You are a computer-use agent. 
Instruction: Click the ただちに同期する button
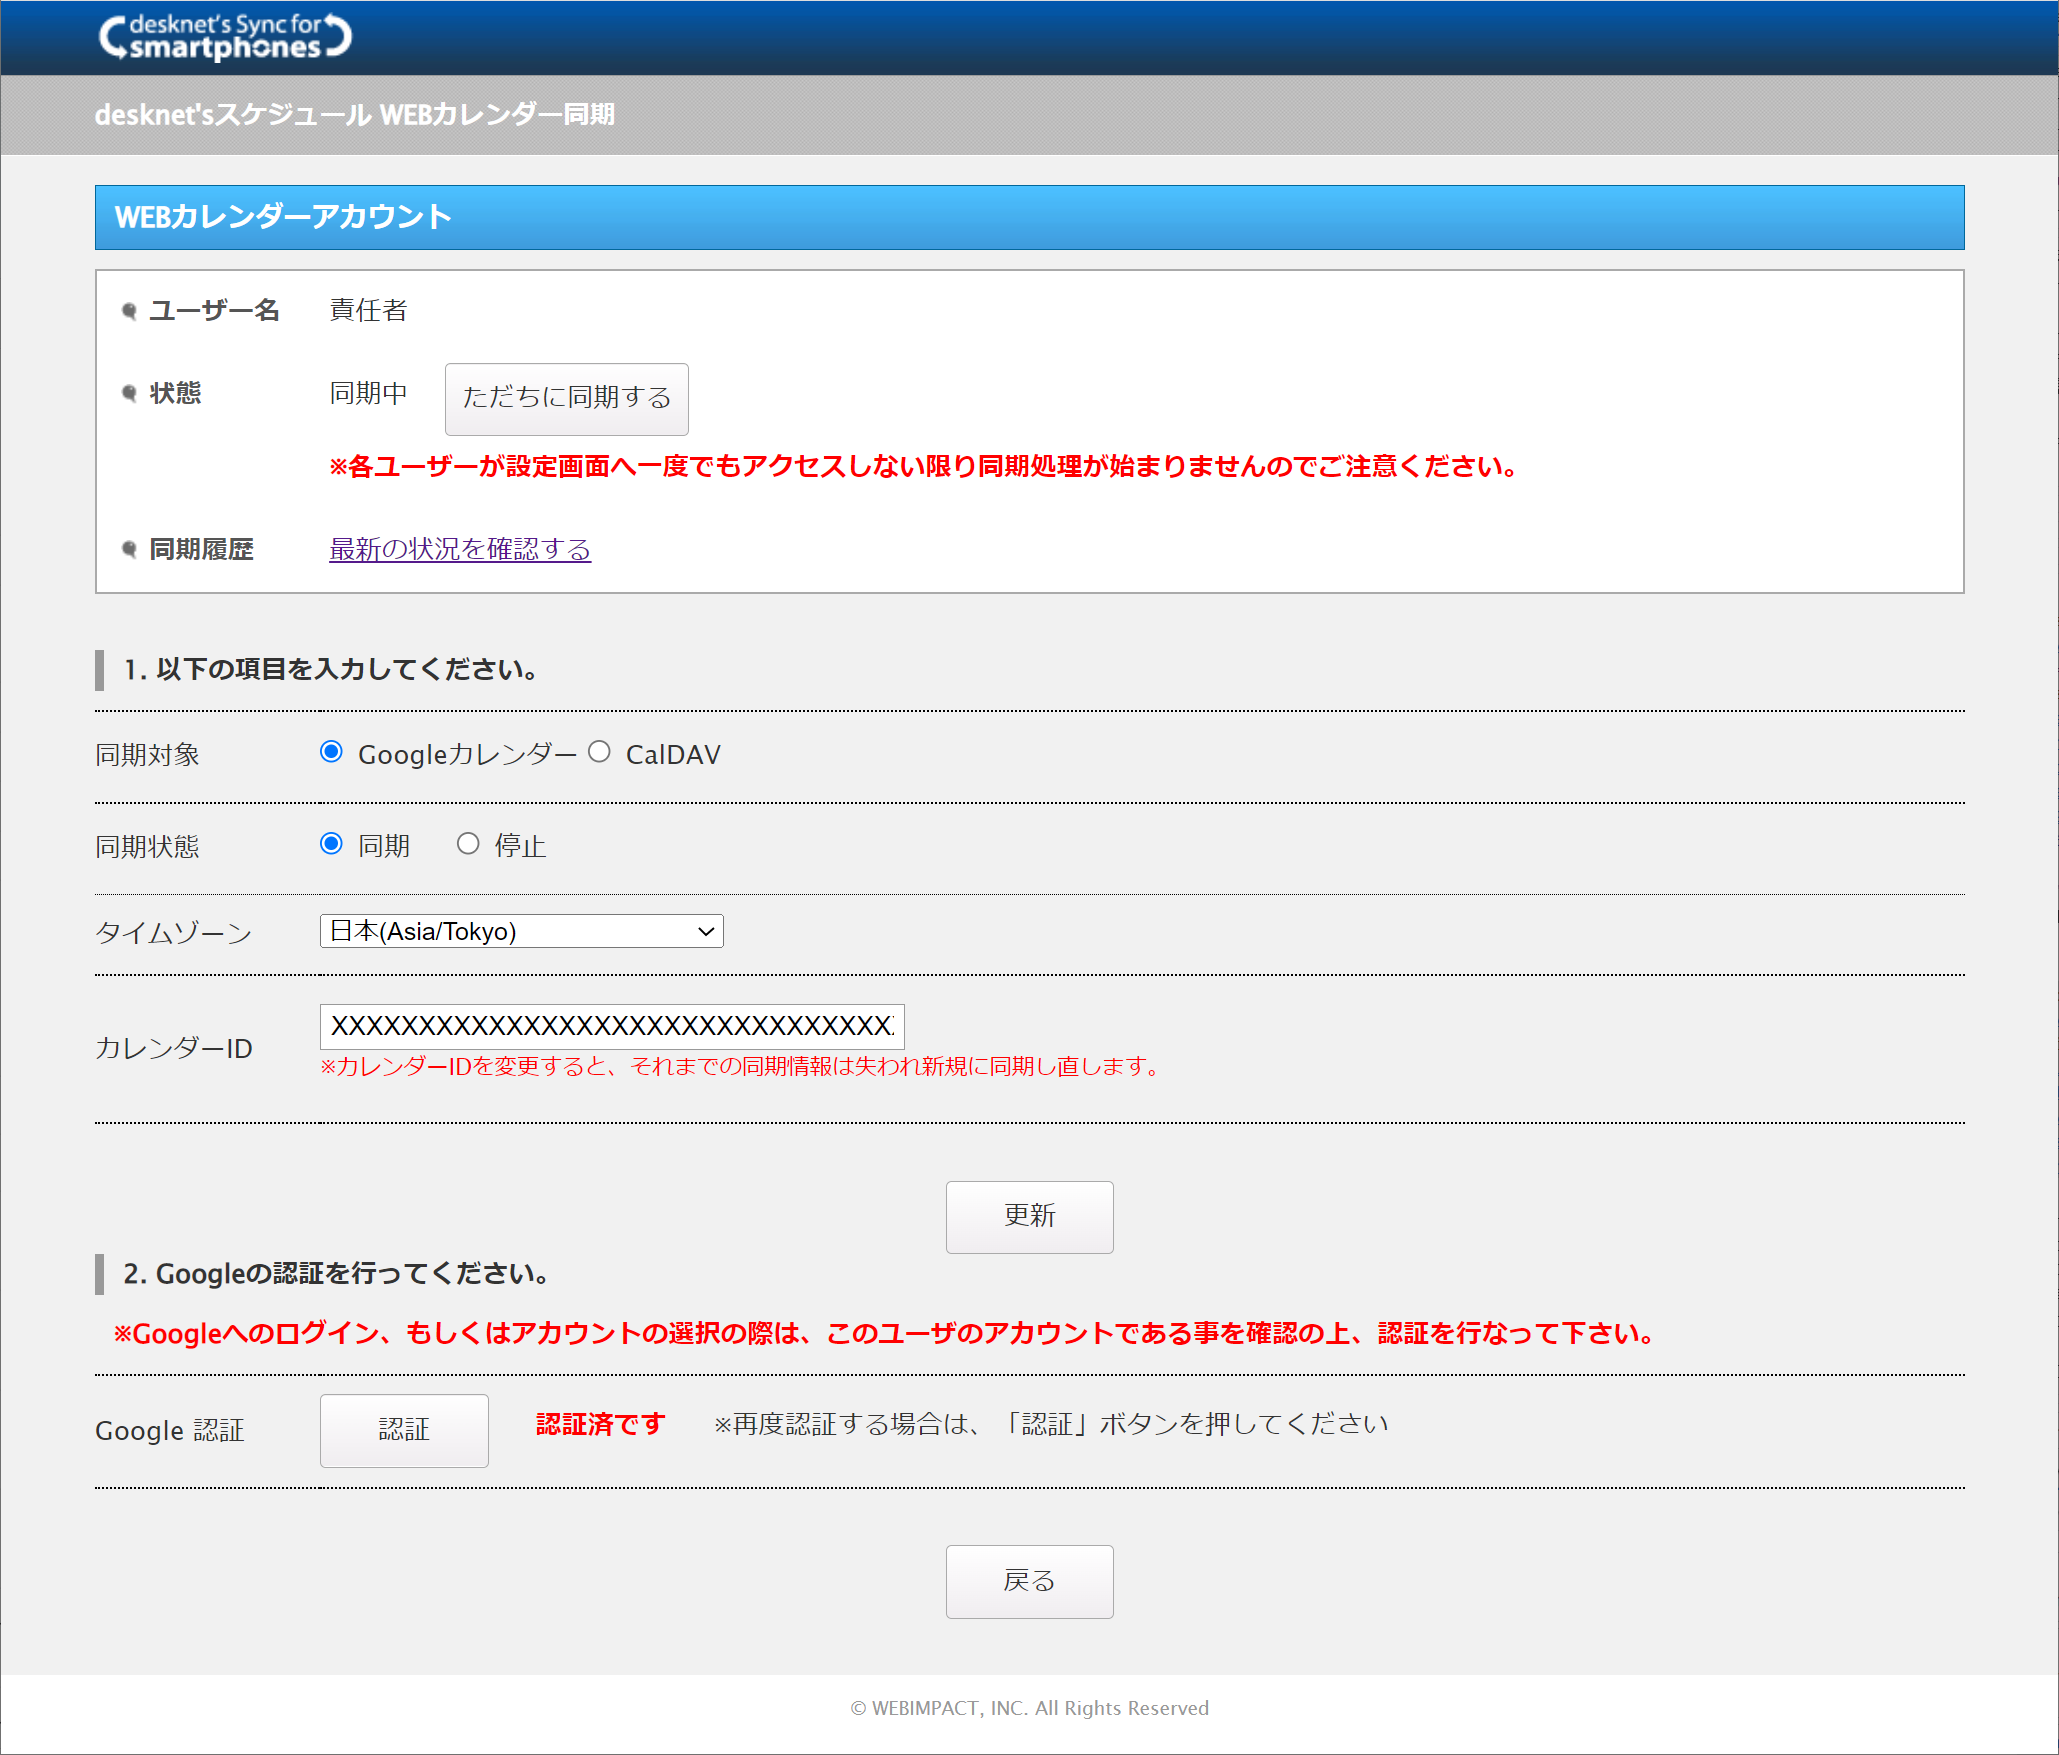tap(566, 398)
